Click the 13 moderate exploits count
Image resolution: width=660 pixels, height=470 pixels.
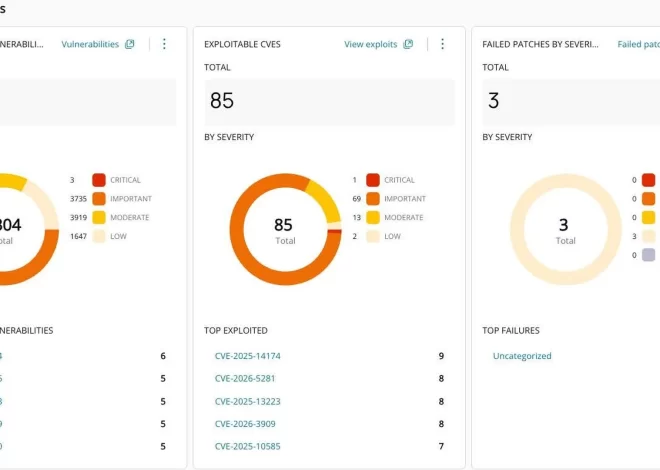pos(357,218)
